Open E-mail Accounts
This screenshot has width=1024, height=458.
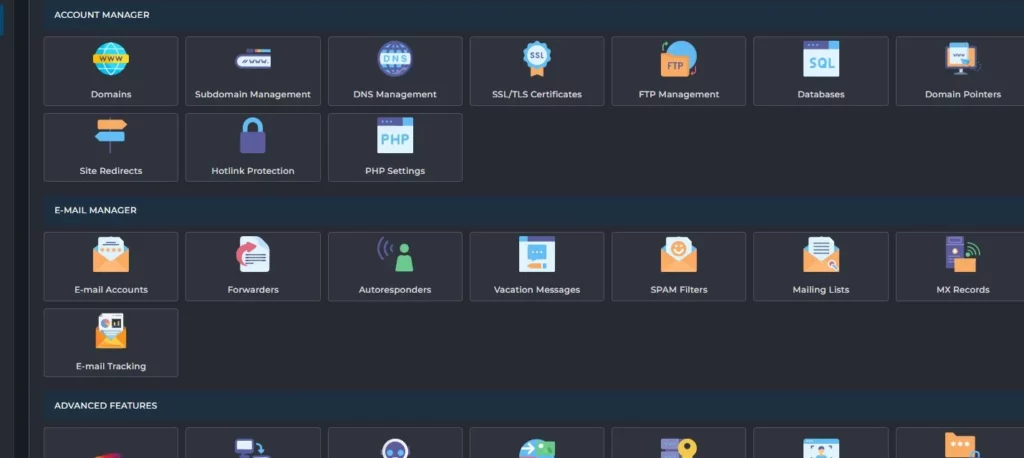click(111, 267)
